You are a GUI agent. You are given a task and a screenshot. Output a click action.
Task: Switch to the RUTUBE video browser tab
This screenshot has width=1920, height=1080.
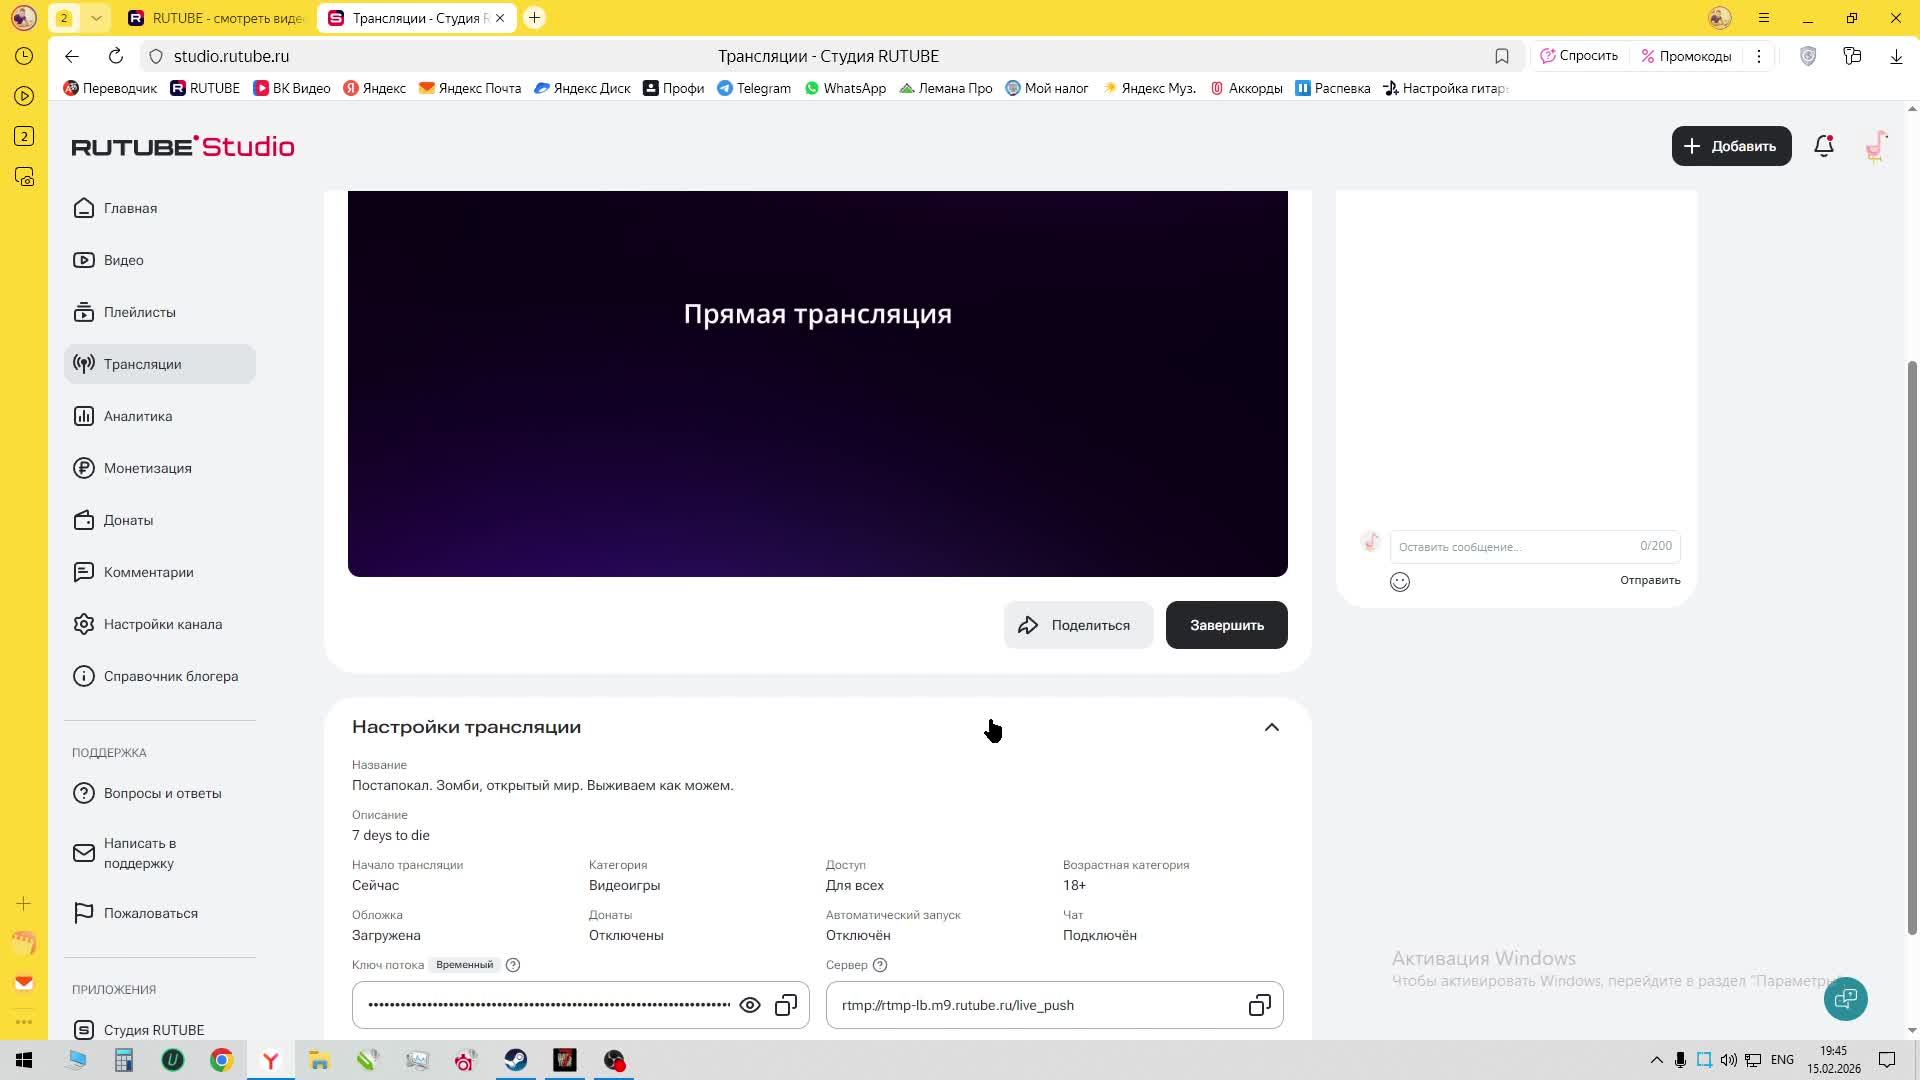point(218,18)
